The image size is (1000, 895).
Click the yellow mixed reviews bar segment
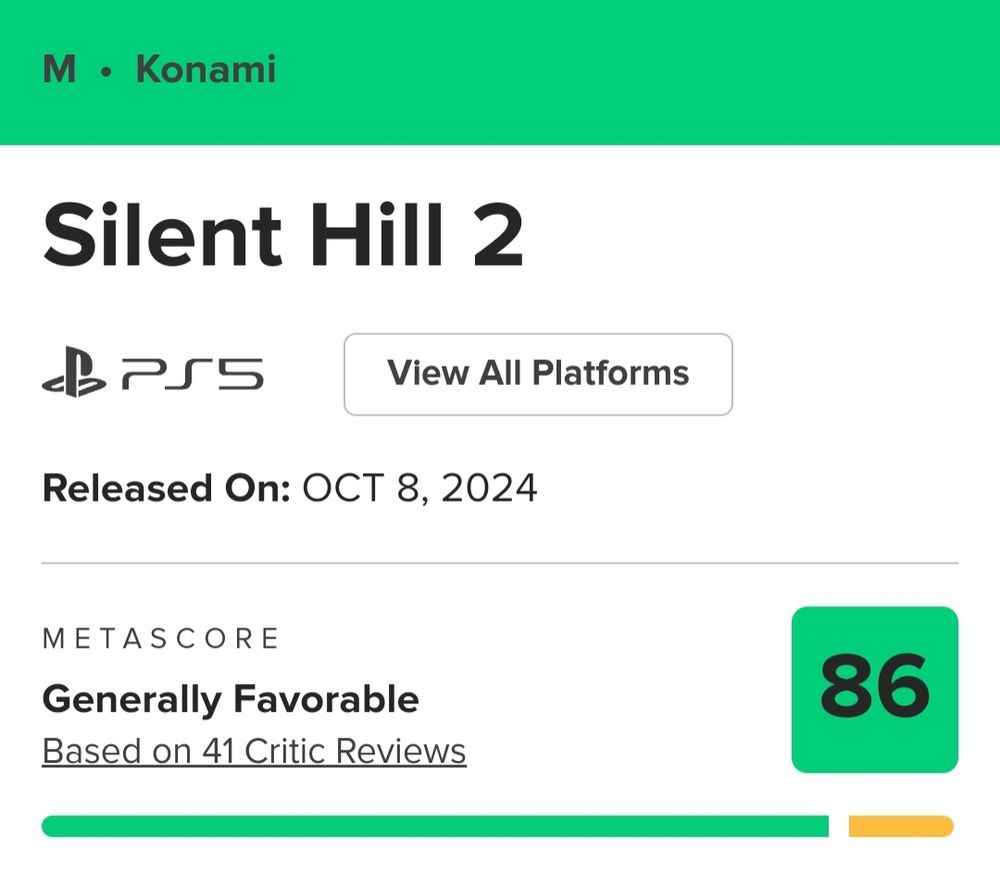point(900,826)
